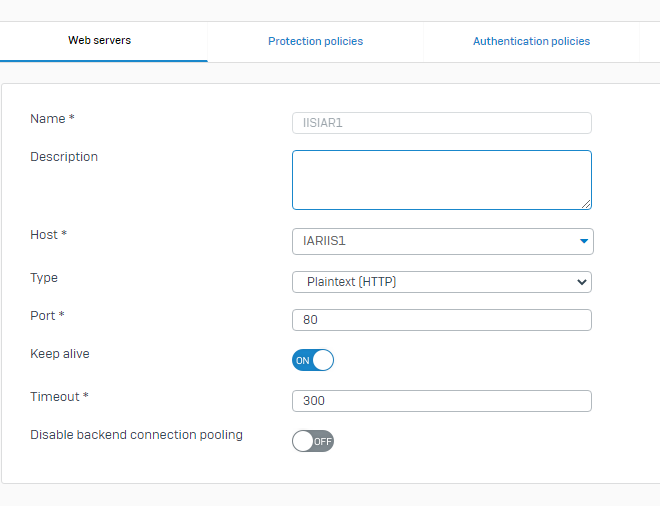Click the Host * label
This screenshot has height=506, width=660.
pos(48,234)
